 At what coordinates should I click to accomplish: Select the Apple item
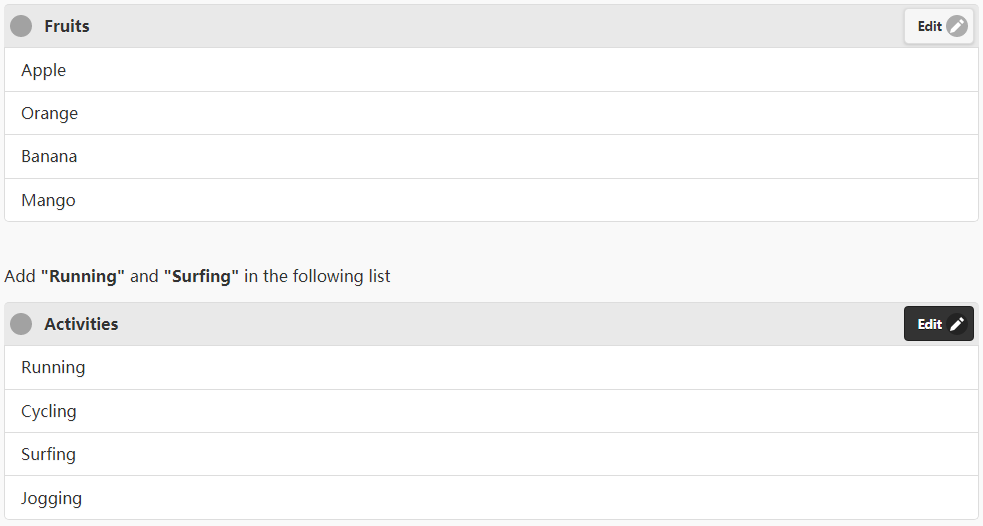(x=492, y=70)
